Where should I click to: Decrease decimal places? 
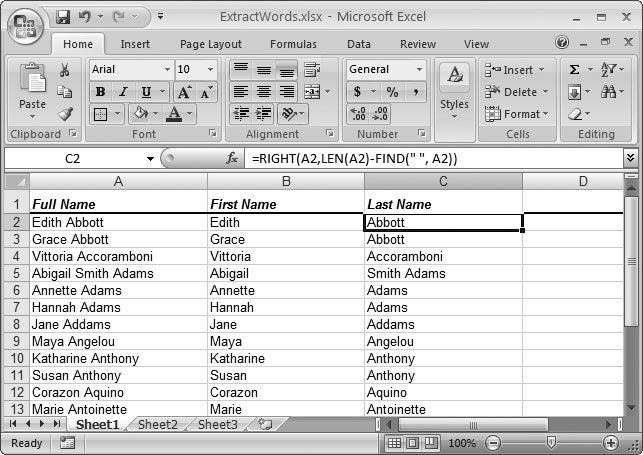[x=380, y=114]
